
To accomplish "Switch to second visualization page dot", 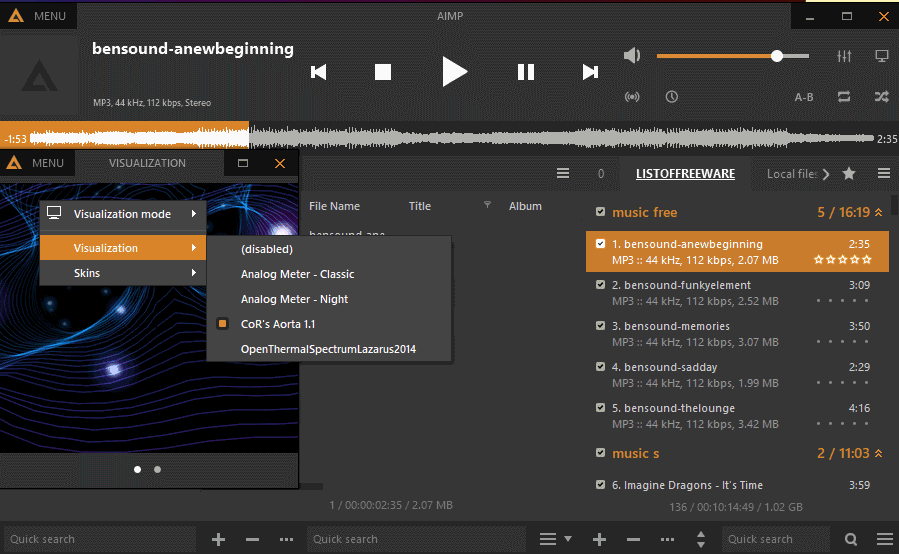I will [158, 470].
